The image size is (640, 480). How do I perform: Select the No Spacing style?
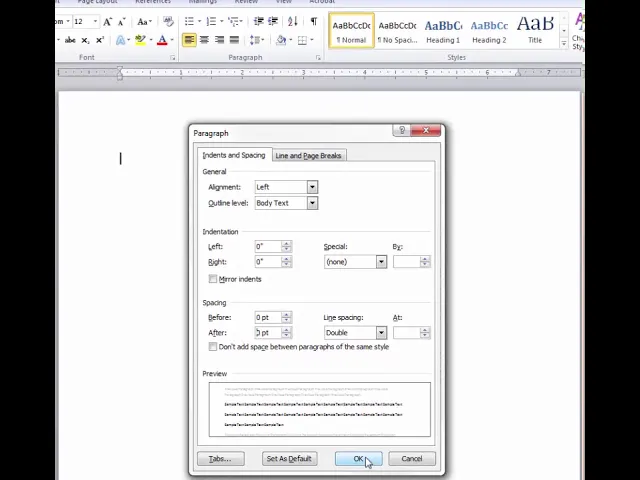point(397,31)
